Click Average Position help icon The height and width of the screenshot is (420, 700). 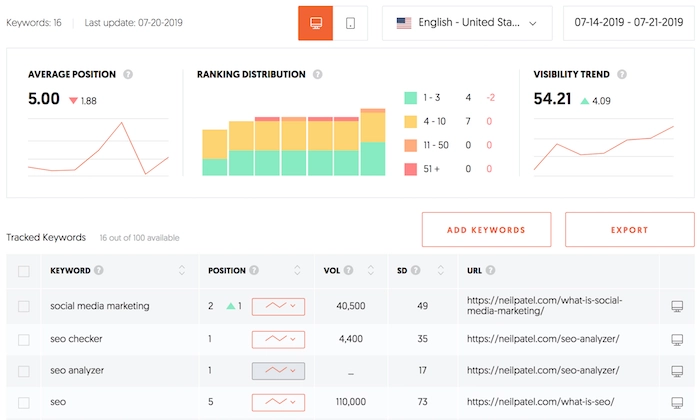(x=128, y=74)
